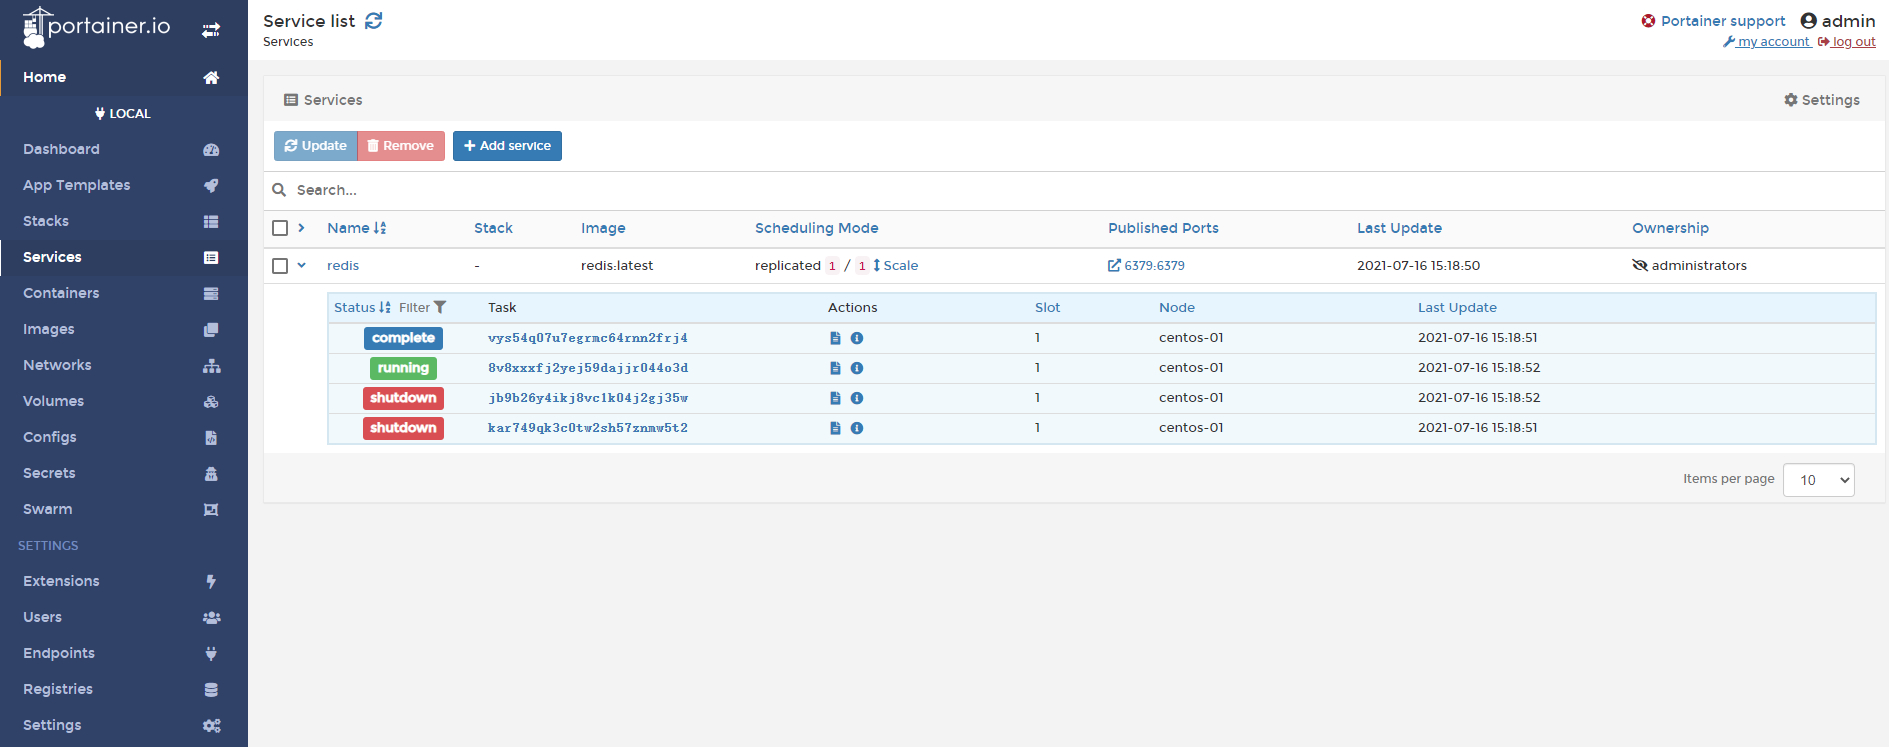Image resolution: width=1889 pixels, height=747 pixels.
Task: Open the redis service link
Action: pyautogui.click(x=343, y=265)
